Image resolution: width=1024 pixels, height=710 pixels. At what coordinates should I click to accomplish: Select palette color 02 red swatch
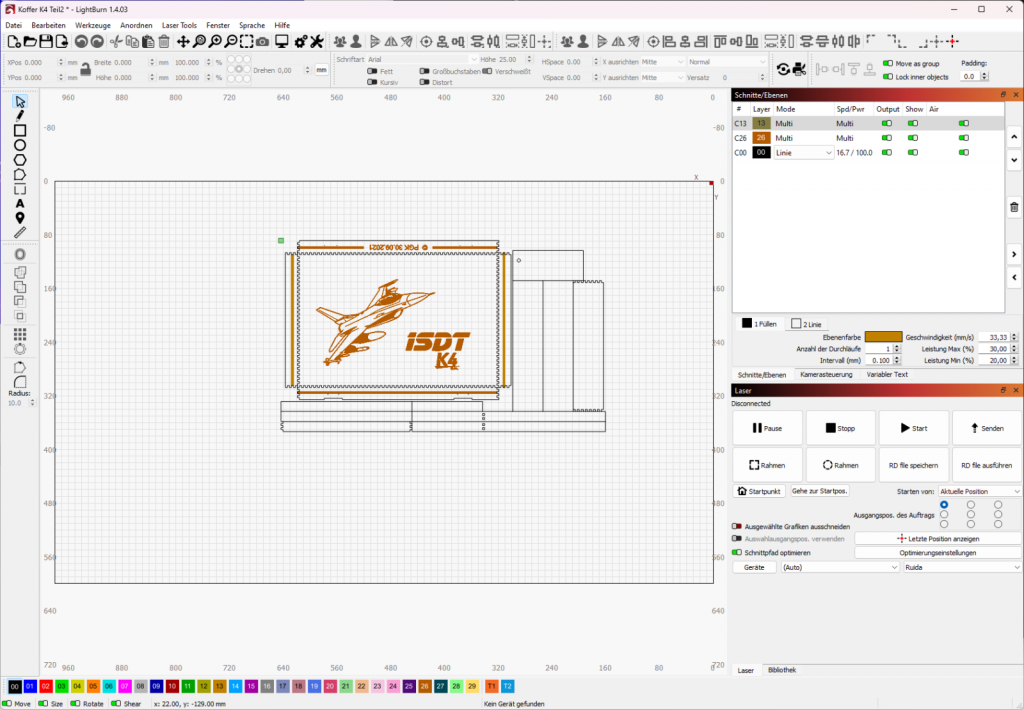pyautogui.click(x=46, y=686)
